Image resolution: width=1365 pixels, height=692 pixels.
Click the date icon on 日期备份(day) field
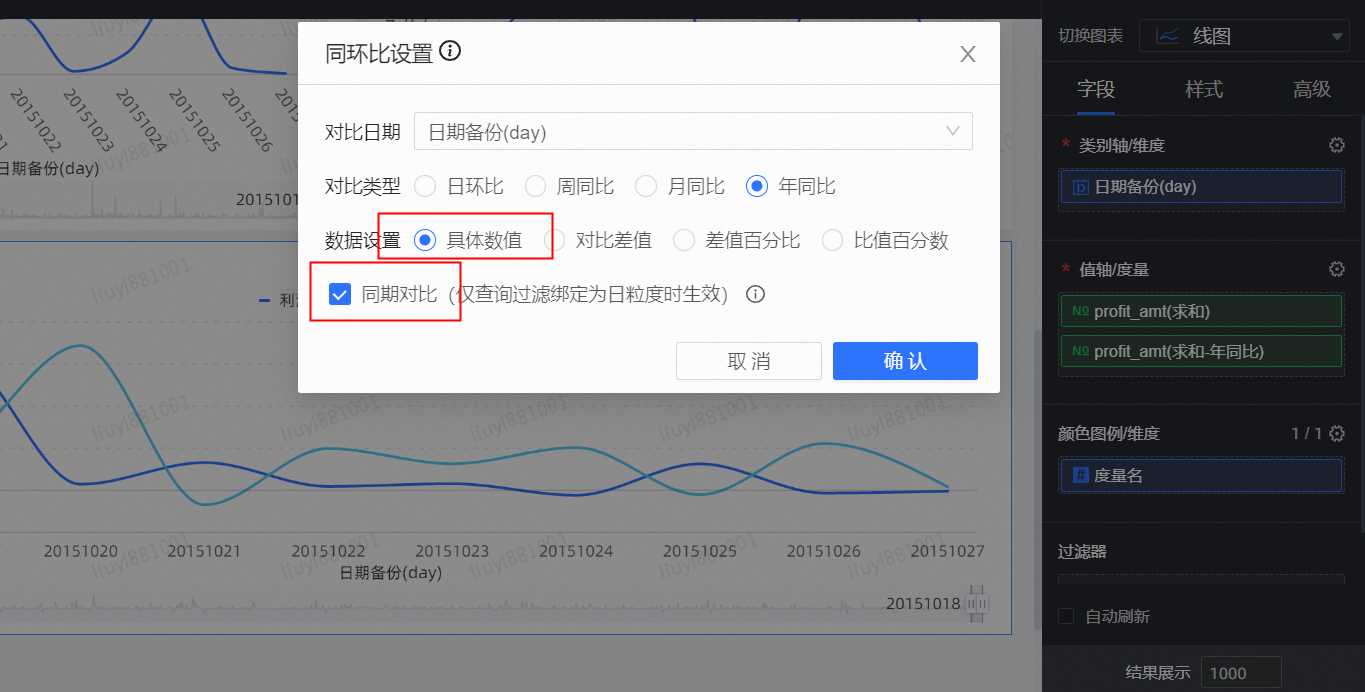point(1080,187)
